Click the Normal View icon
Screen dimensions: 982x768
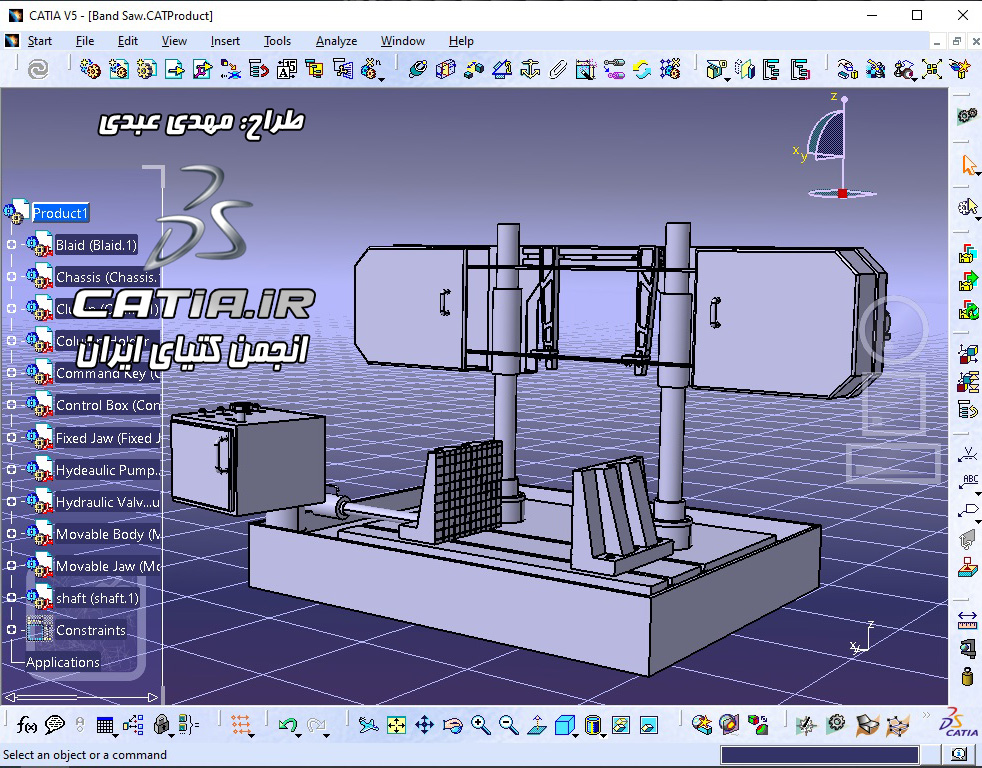[x=537, y=725]
